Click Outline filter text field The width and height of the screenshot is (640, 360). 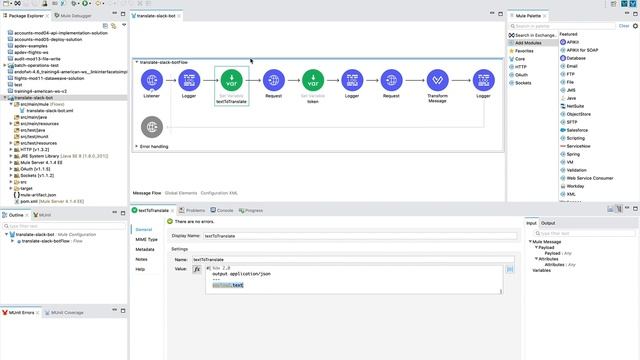click(x=64, y=226)
